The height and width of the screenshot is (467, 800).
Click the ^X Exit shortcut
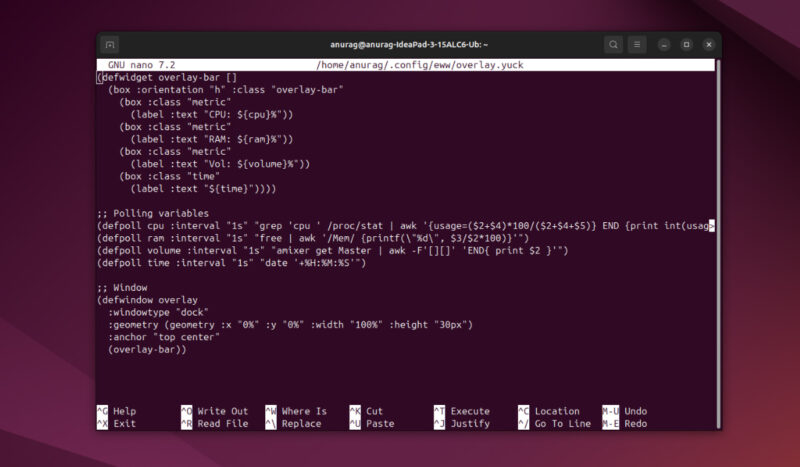[x=116, y=424]
